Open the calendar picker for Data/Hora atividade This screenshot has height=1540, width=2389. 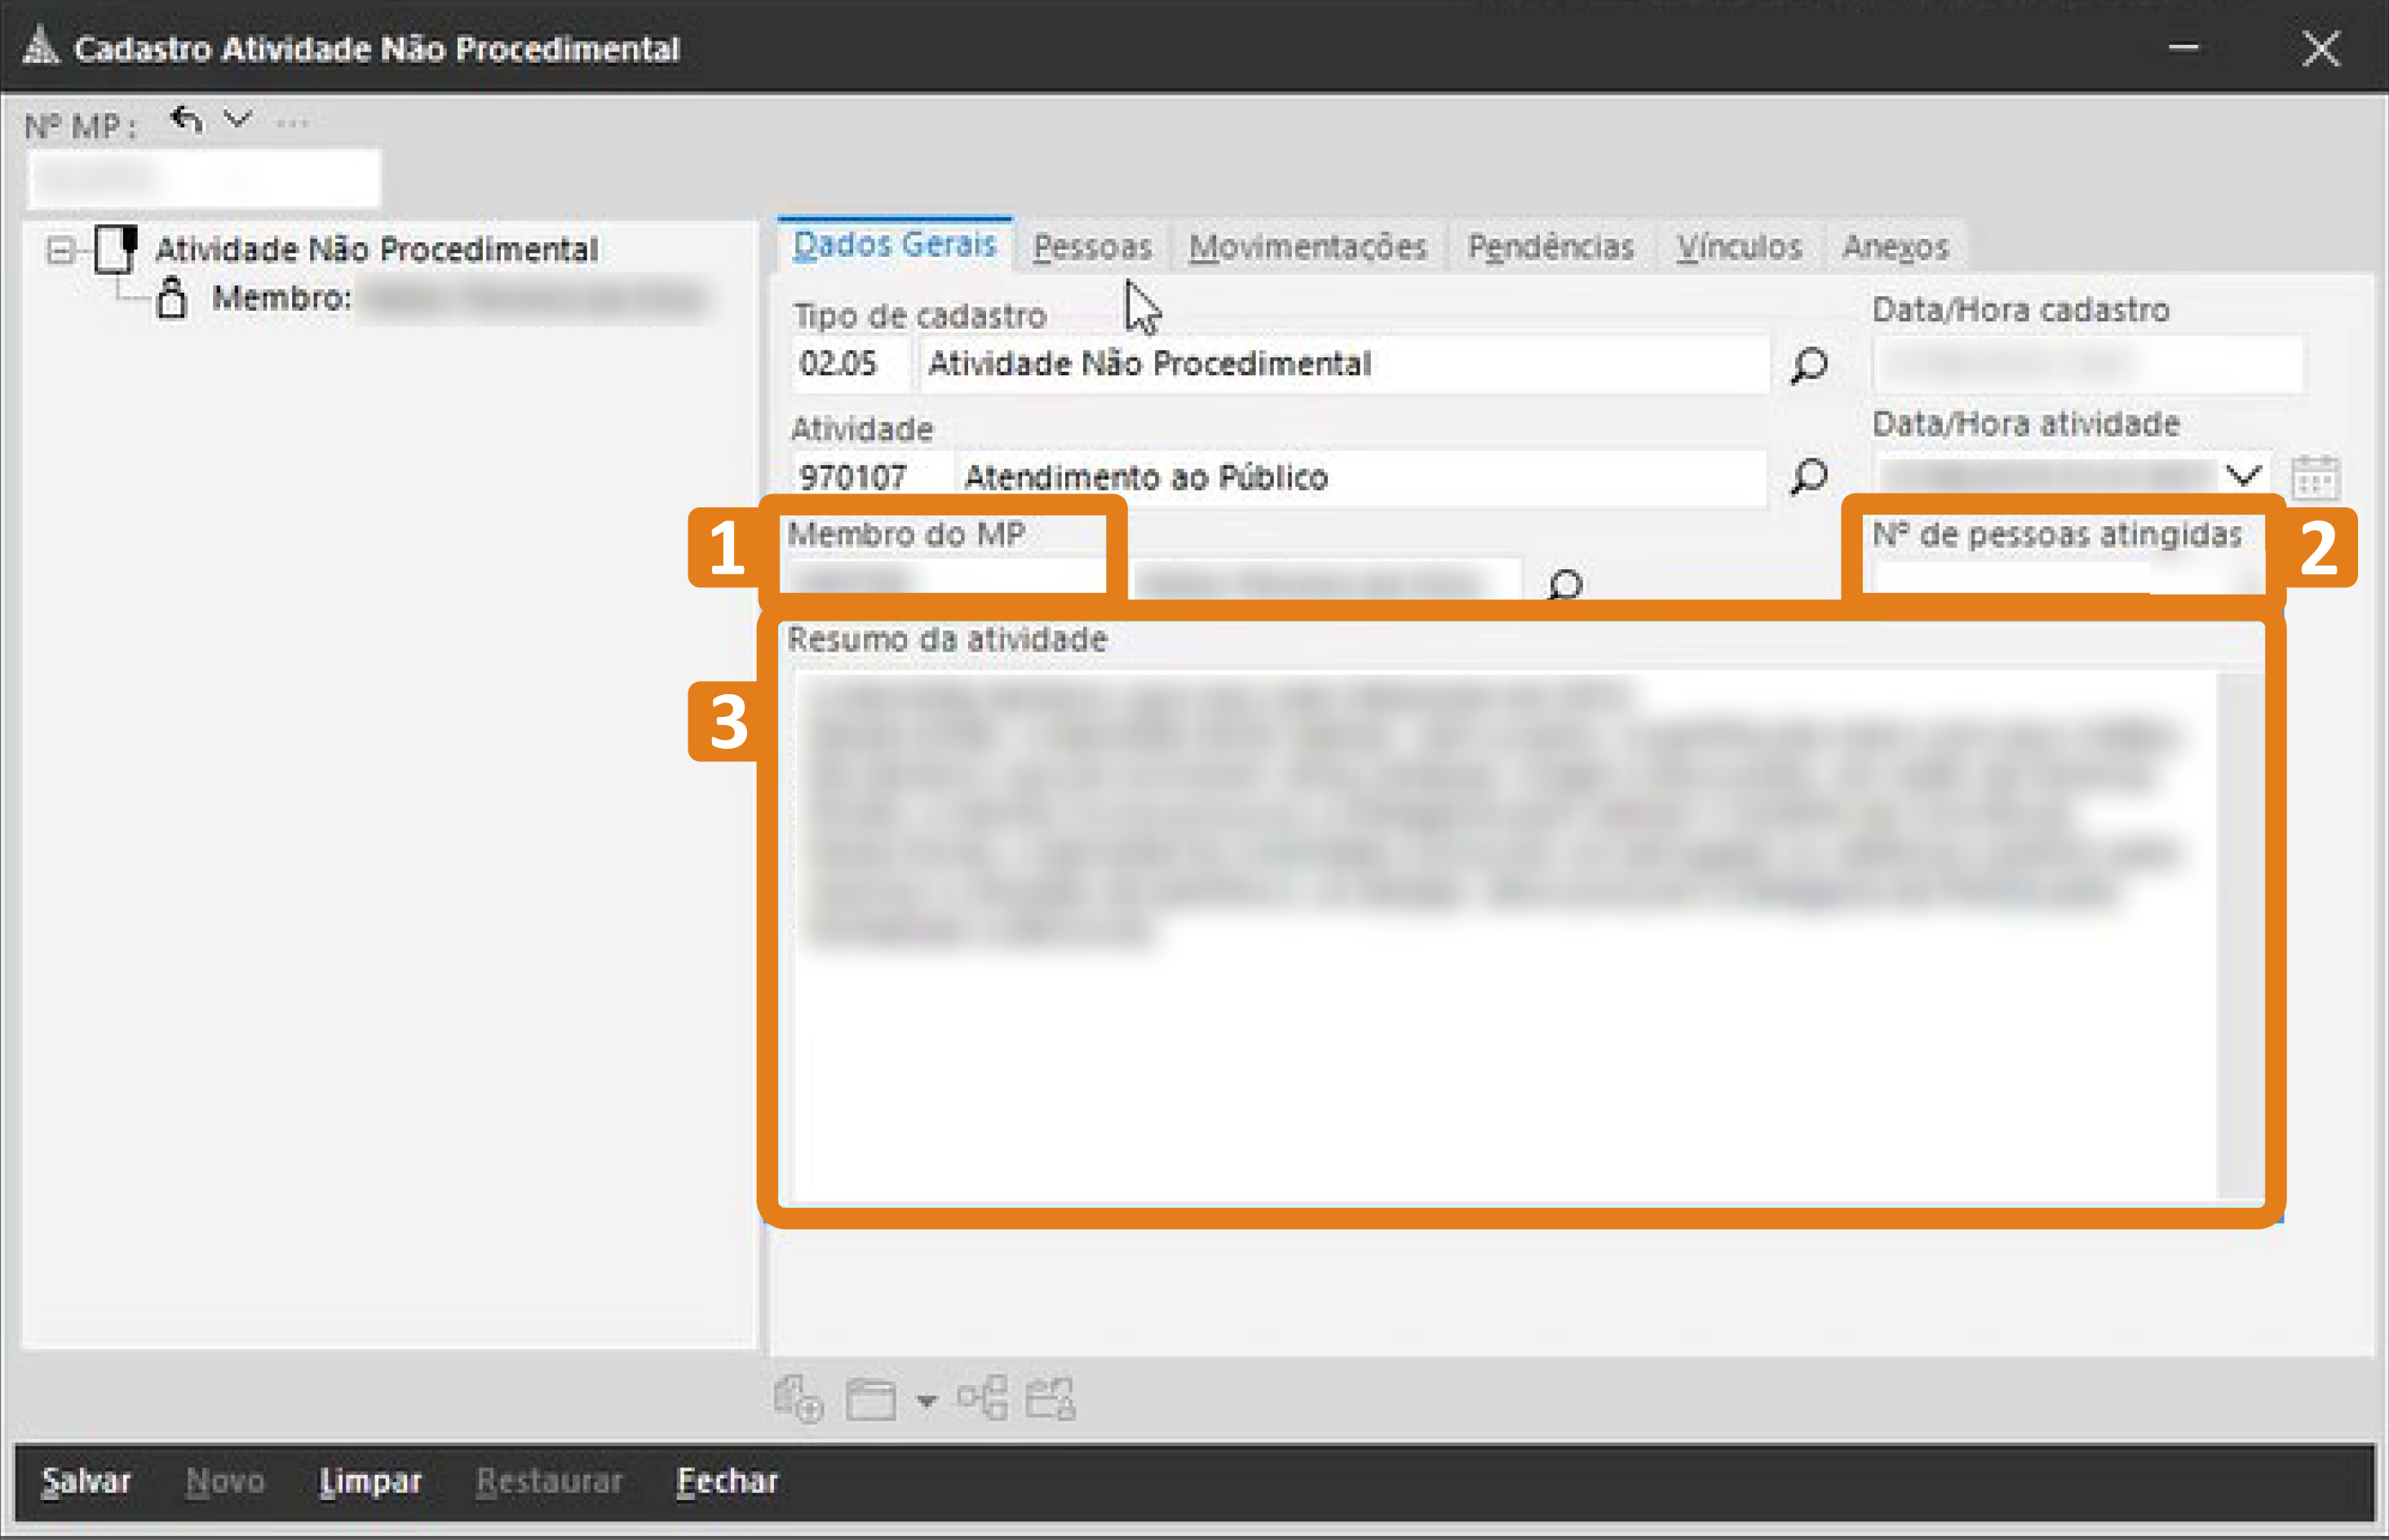[x=2314, y=477]
